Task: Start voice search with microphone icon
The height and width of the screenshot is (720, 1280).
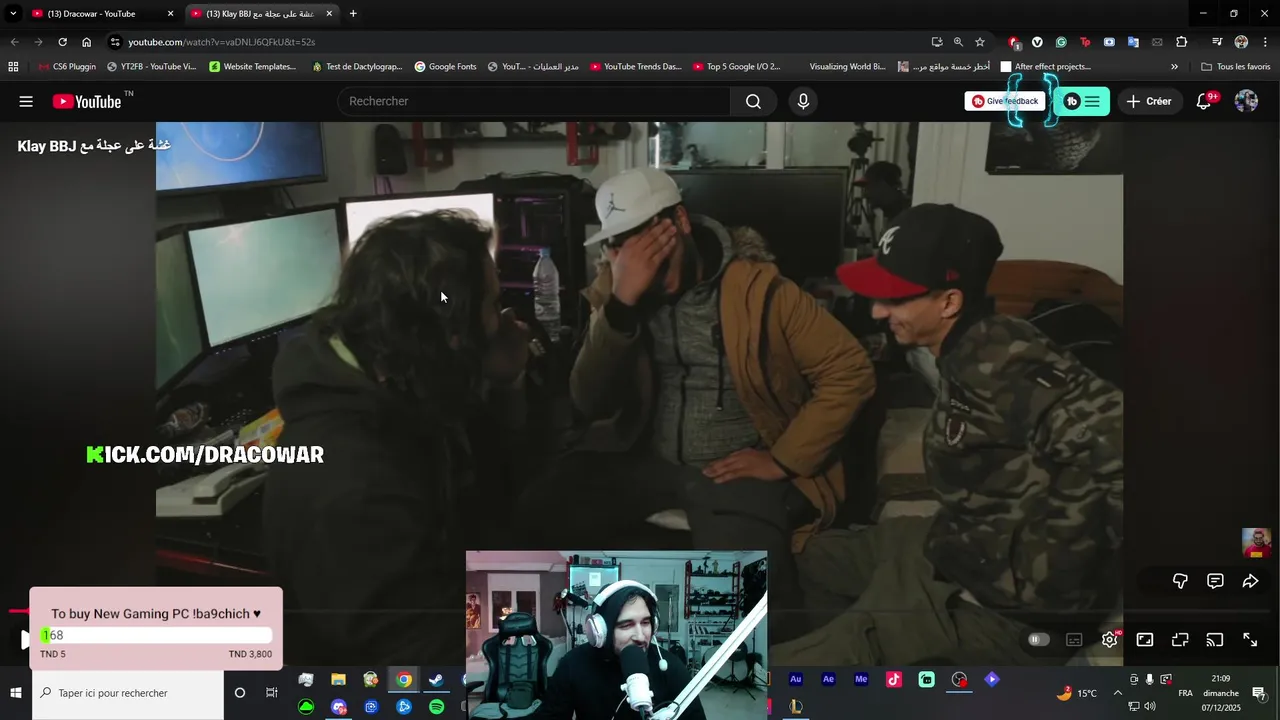Action: [x=803, y=101]
